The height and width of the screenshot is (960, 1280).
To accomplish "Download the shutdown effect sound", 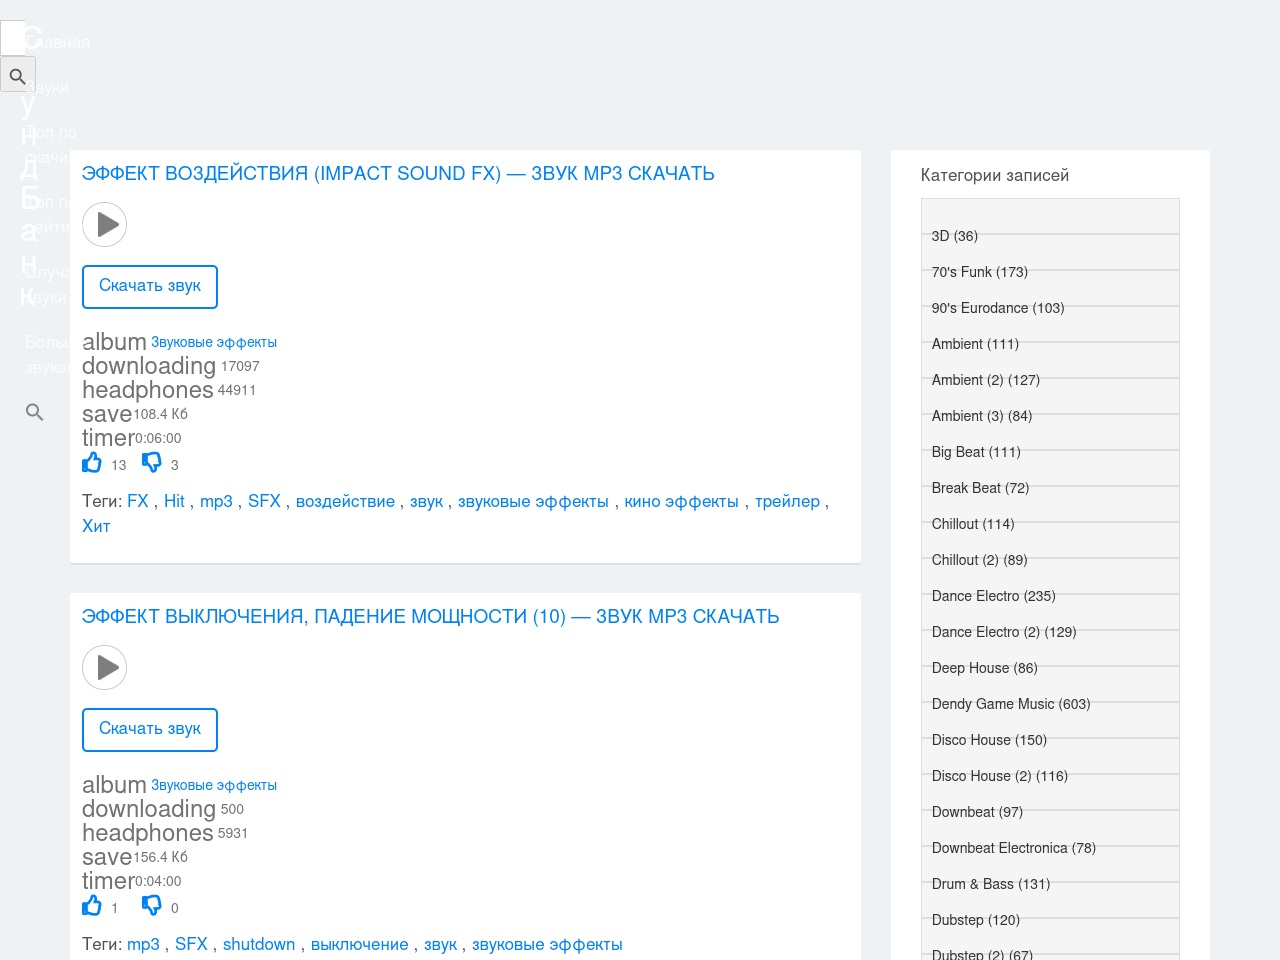I will click(x=150, y=730).
